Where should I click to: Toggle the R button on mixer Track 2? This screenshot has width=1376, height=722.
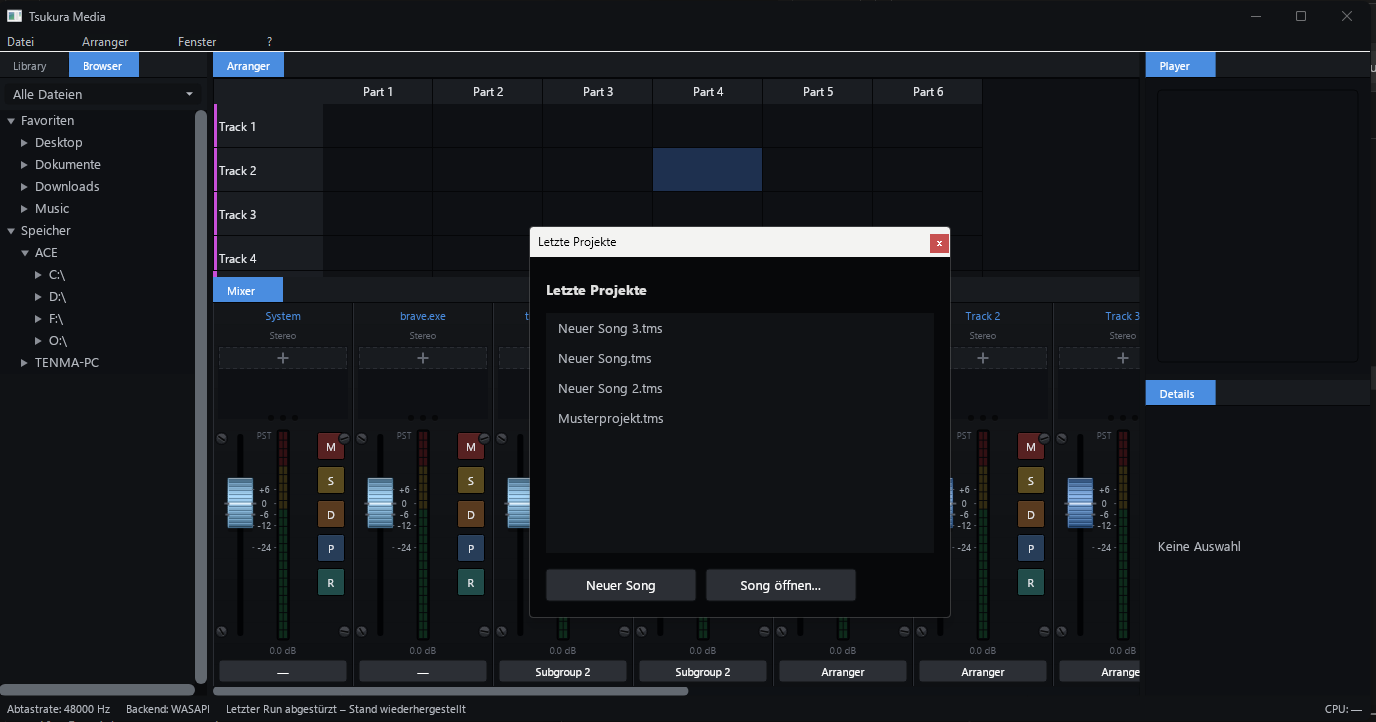click(1031, 582)
